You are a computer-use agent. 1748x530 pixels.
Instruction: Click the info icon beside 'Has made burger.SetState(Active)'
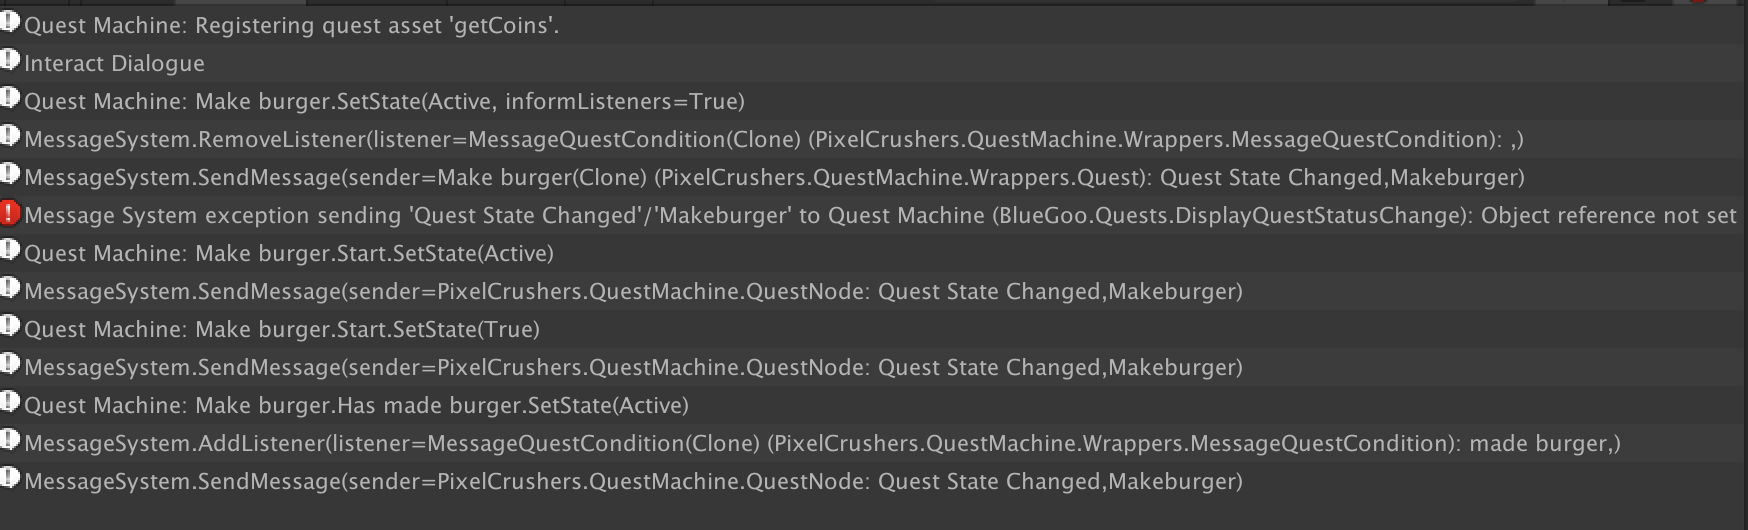pos(10,403)
